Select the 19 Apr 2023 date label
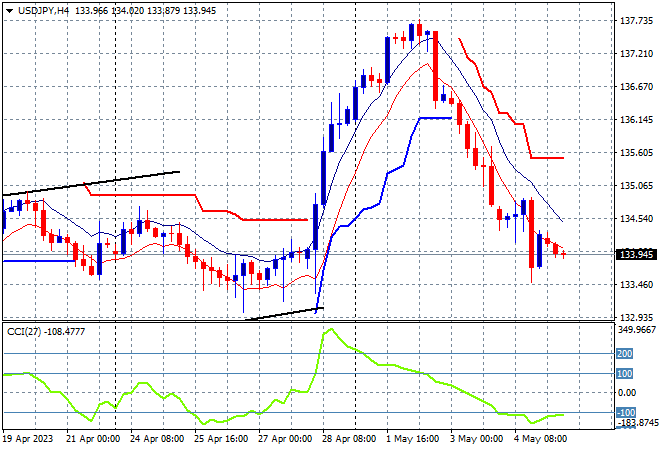The width and height of the screenshot is (660, 450). tap(28, 439)
